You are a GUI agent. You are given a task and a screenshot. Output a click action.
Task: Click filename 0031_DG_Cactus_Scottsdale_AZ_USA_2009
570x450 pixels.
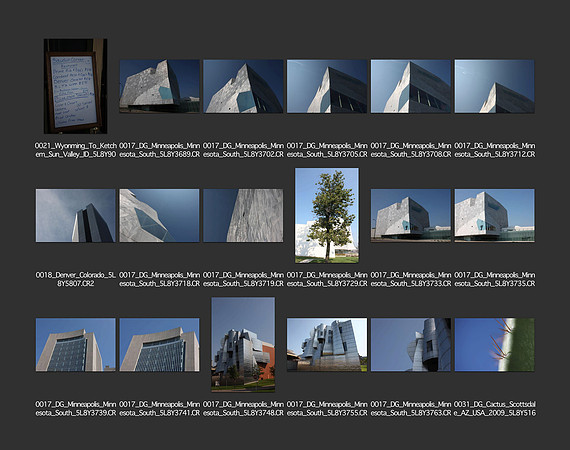click(494, 408)
